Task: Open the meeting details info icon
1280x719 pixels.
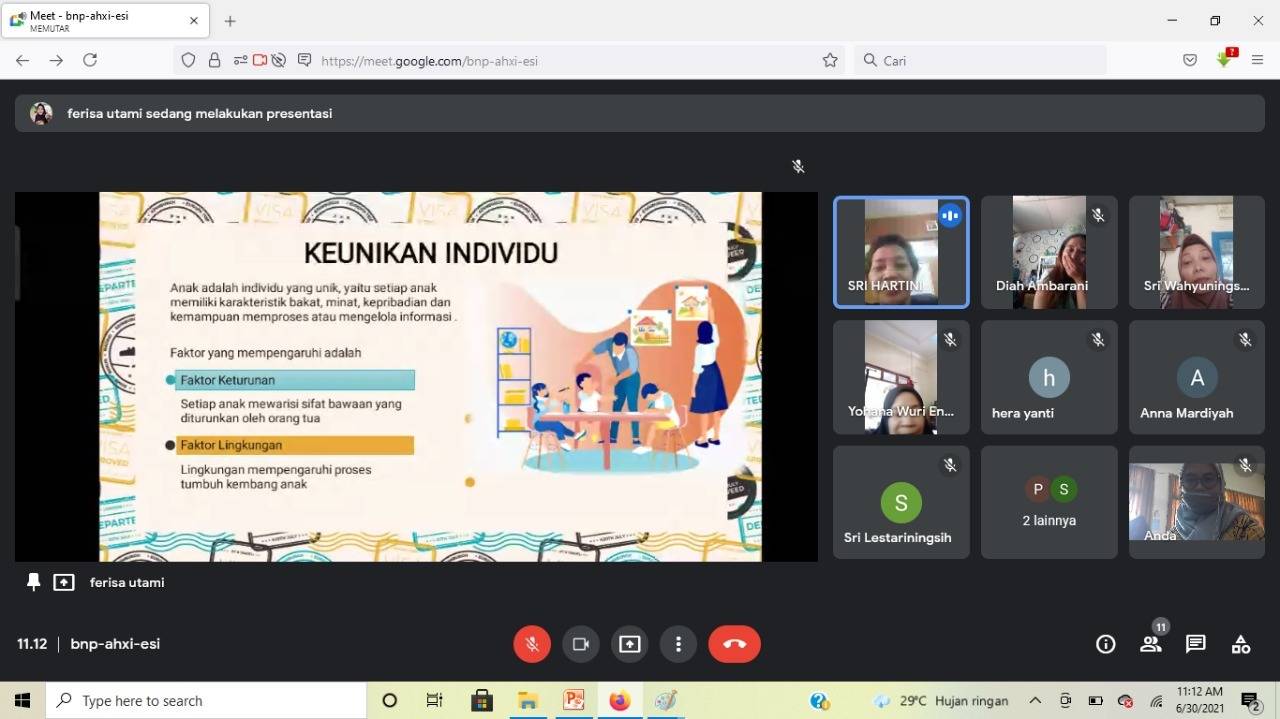Action: click(x=1105, y=644)
